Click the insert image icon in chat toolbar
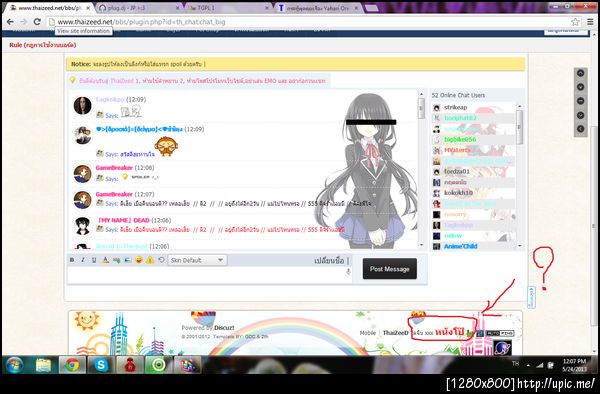600x394 pixels. pos(128,260)
